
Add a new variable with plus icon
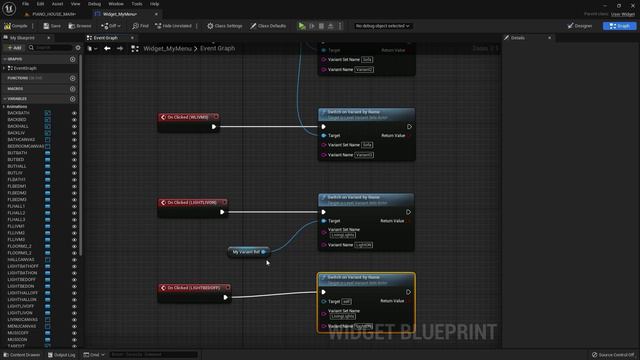[72, 99]
